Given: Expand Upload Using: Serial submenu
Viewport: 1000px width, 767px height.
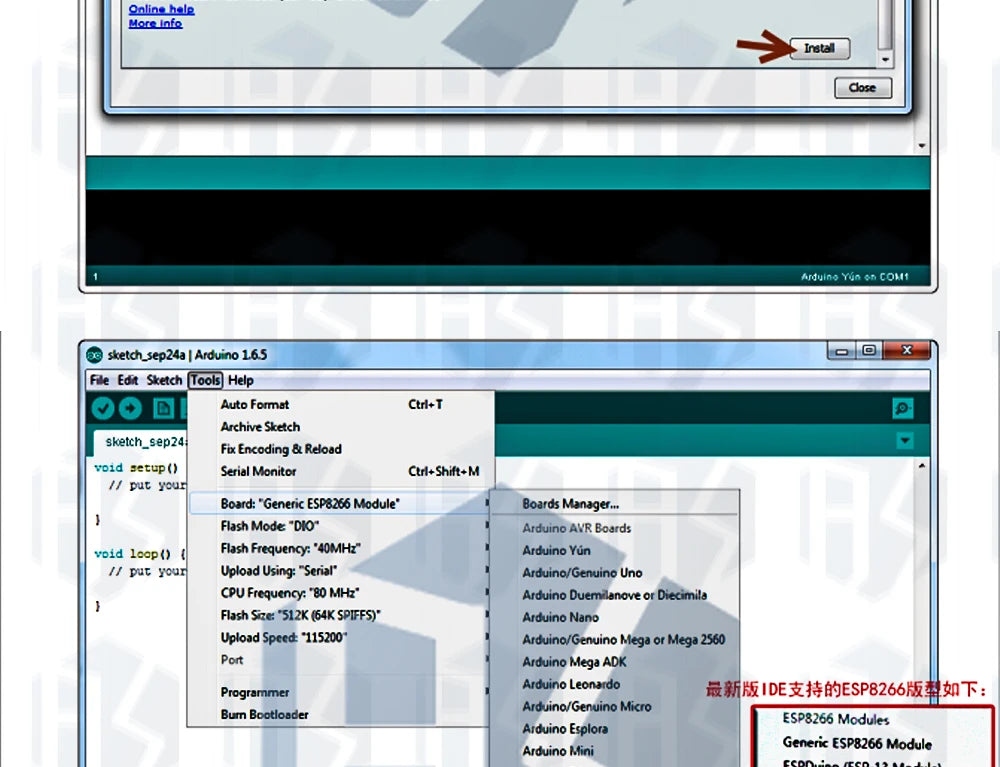Looking at the screenshot, I should (x=341, y=571).
